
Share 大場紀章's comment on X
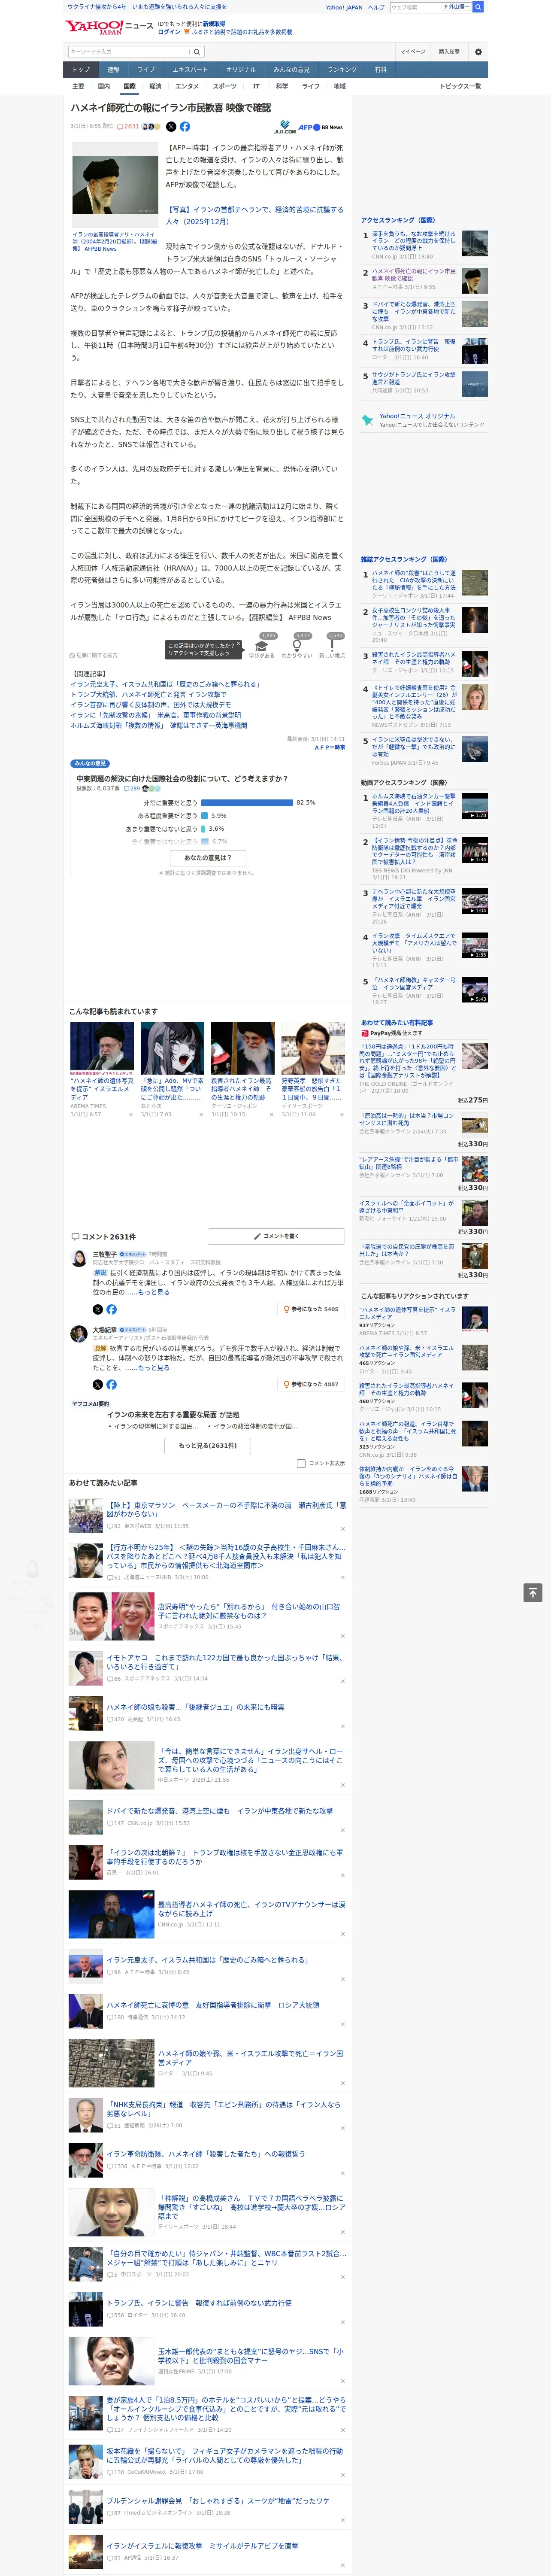[x=98, y=1385]
